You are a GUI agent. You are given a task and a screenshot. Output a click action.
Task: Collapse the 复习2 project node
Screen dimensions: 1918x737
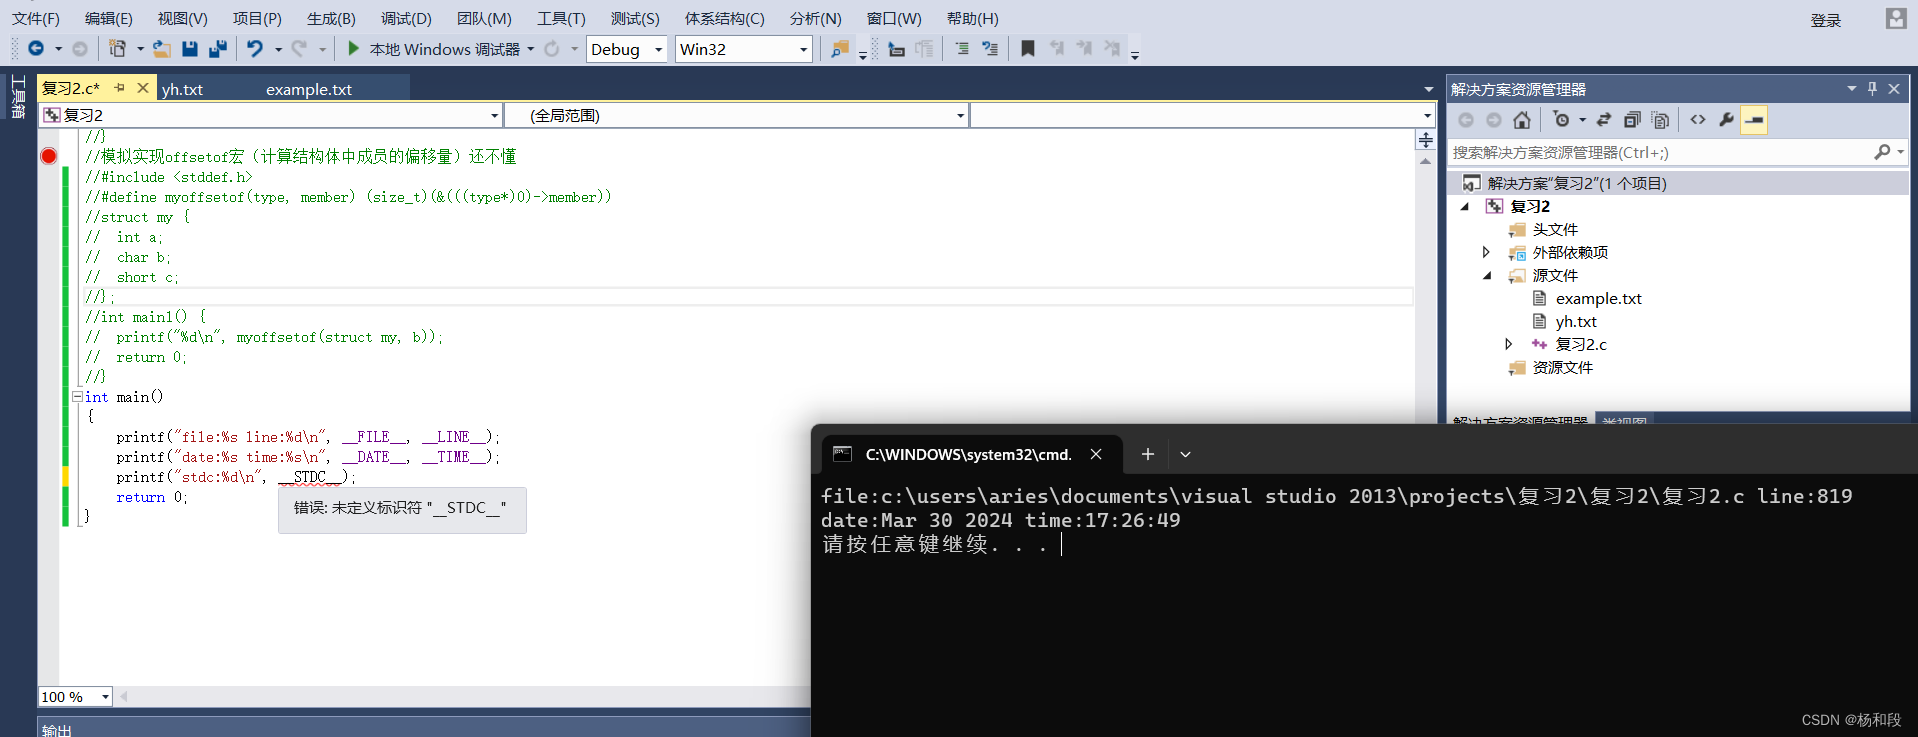click(x=1465, y=206)
